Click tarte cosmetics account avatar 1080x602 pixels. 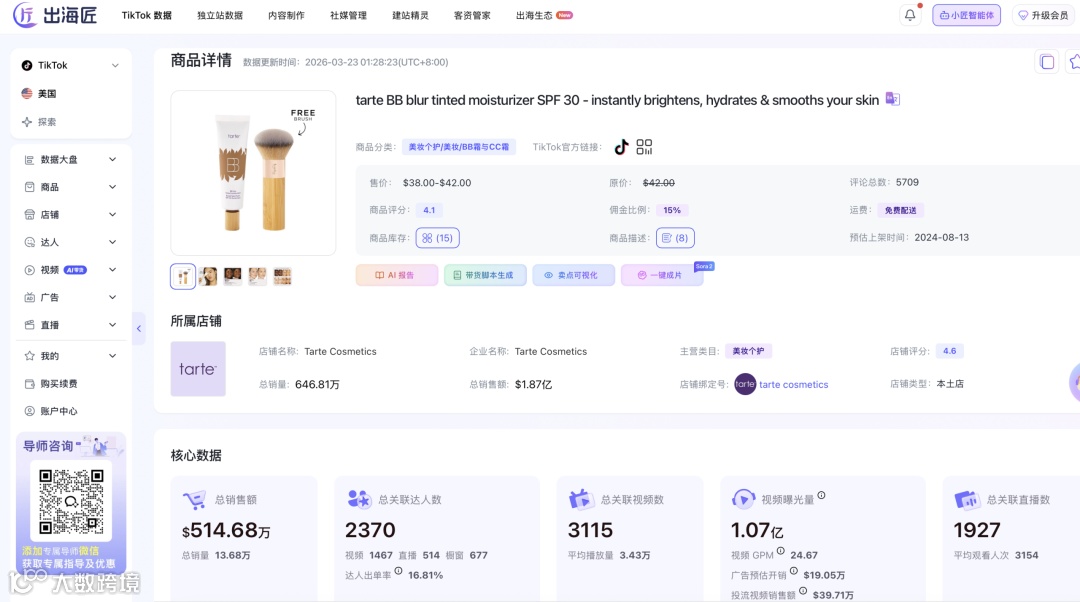pos(745,384)
